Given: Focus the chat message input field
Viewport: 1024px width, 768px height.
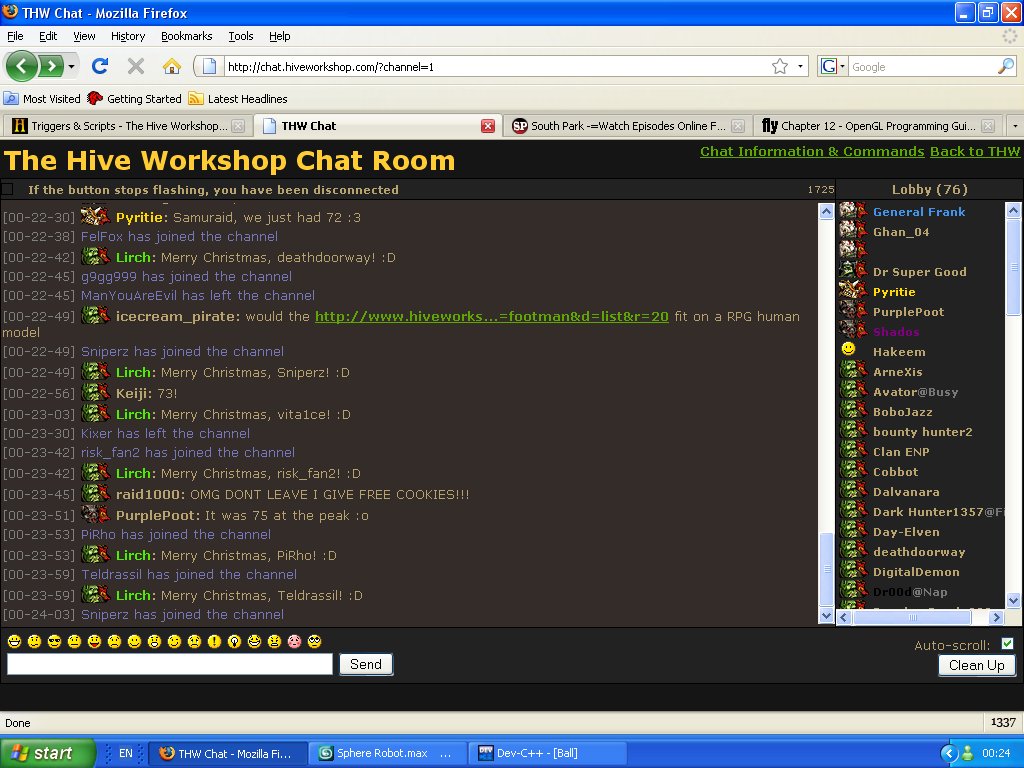Looking at the screenshot, I should (x=170, y=664).
